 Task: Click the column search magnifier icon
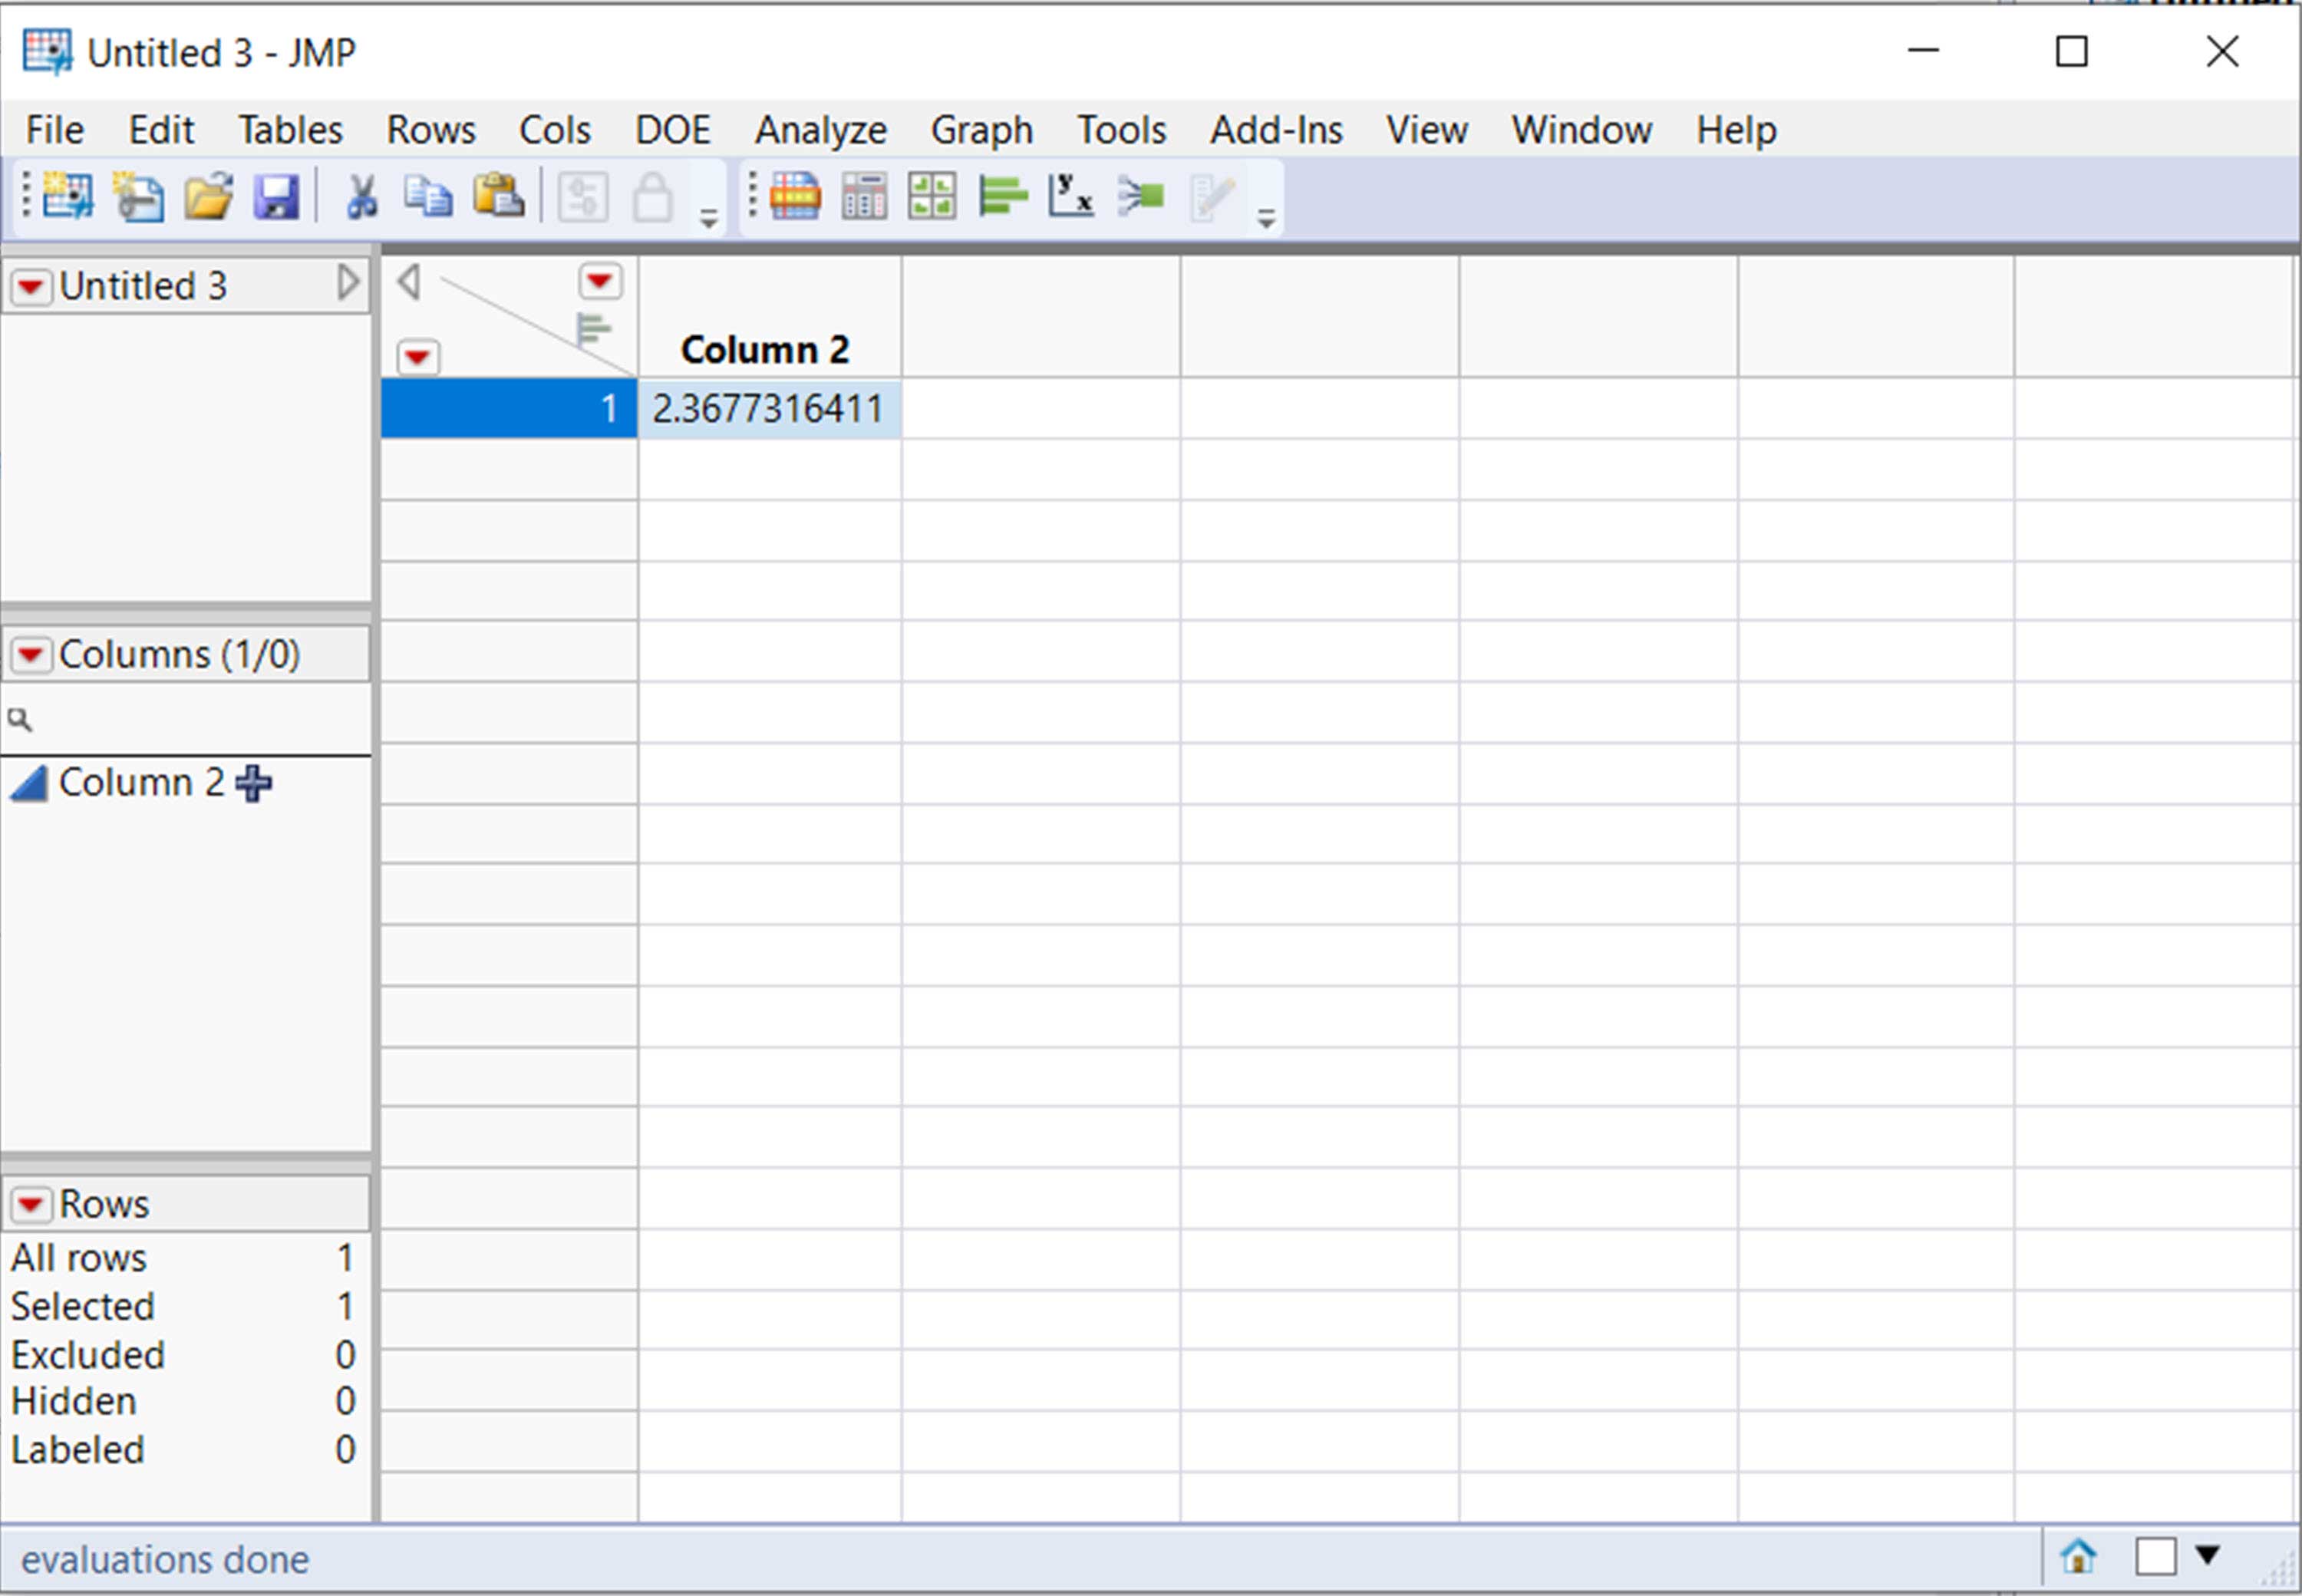pos(19,719)
